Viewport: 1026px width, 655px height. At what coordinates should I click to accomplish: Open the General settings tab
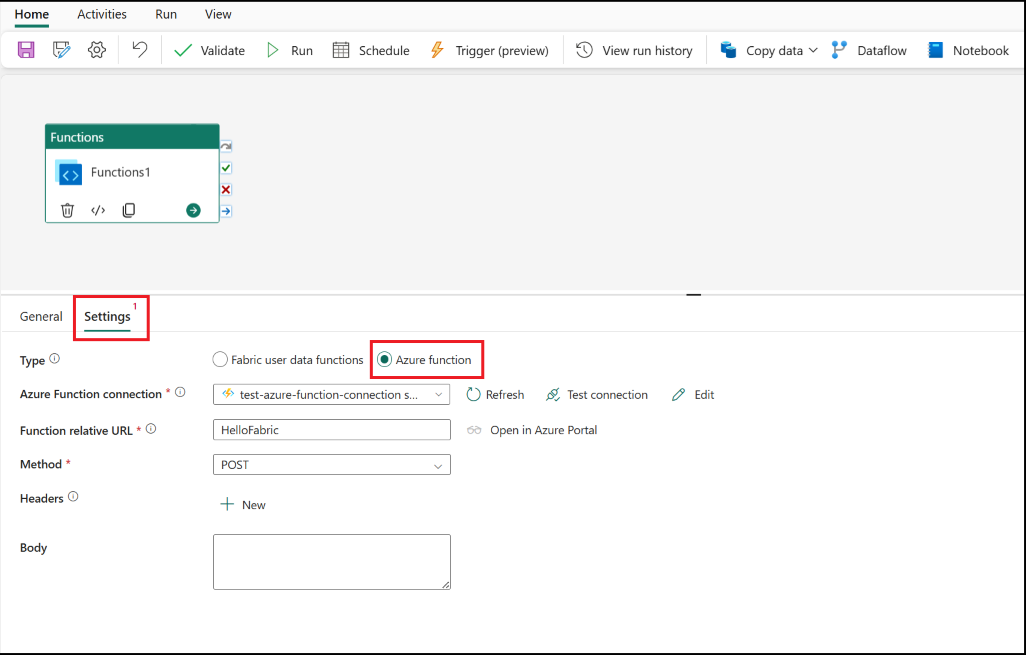(x=41, y=316)
